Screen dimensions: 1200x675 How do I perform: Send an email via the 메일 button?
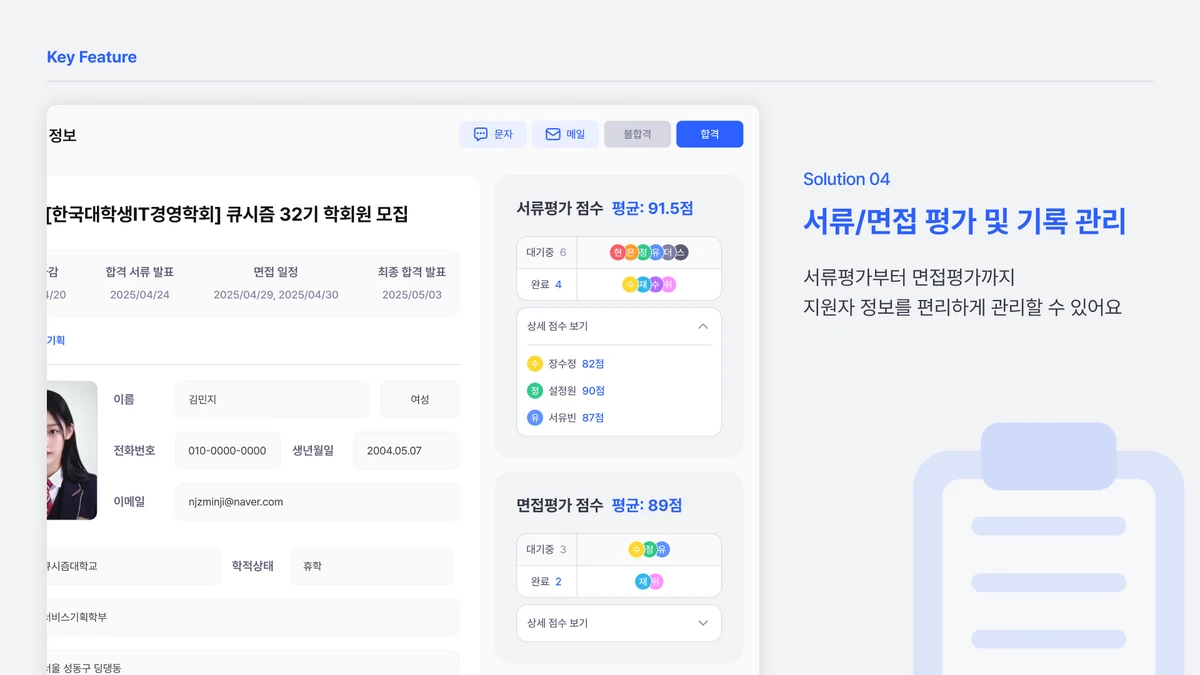565,134
